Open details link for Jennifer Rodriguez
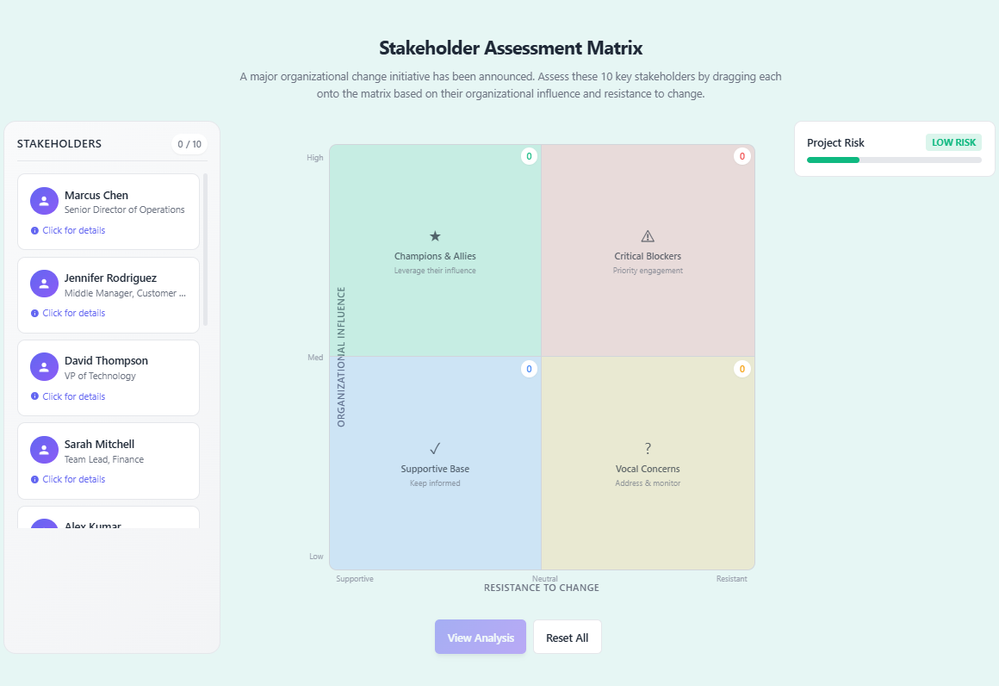This screenshot has width=999, height=686. 73,313
